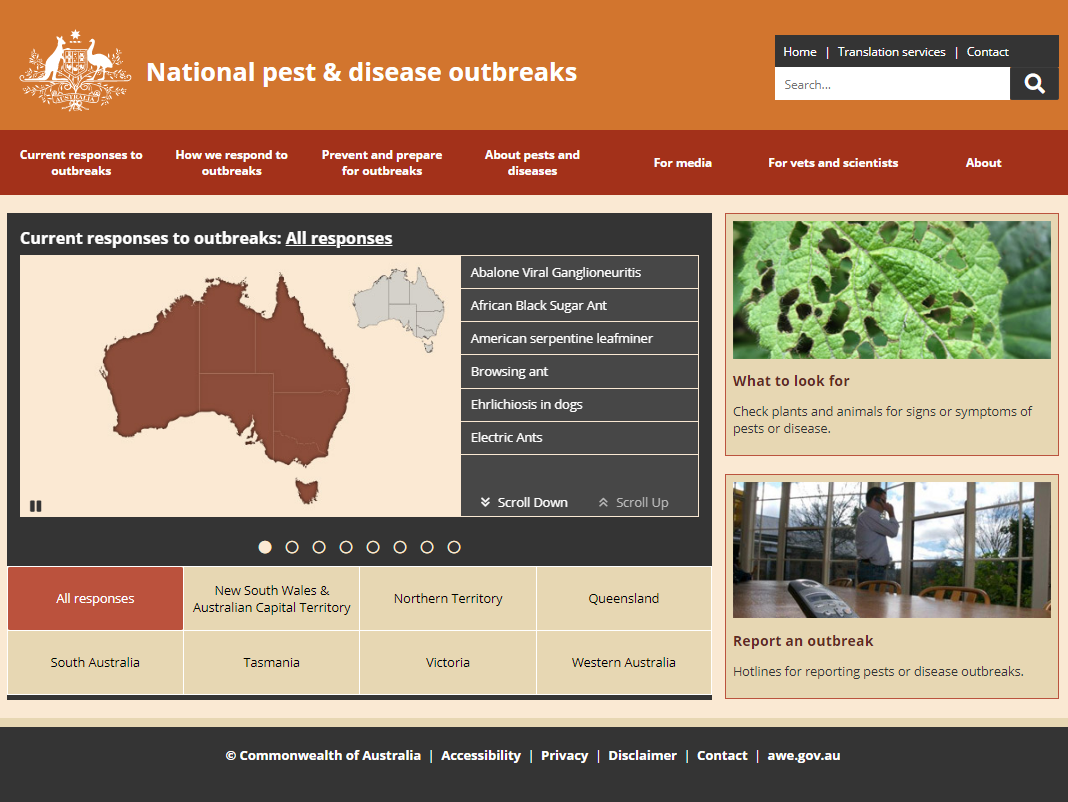1068x802 pixels.
Task: Open the 'Report an outbreak' phone image
Action: 891,550
